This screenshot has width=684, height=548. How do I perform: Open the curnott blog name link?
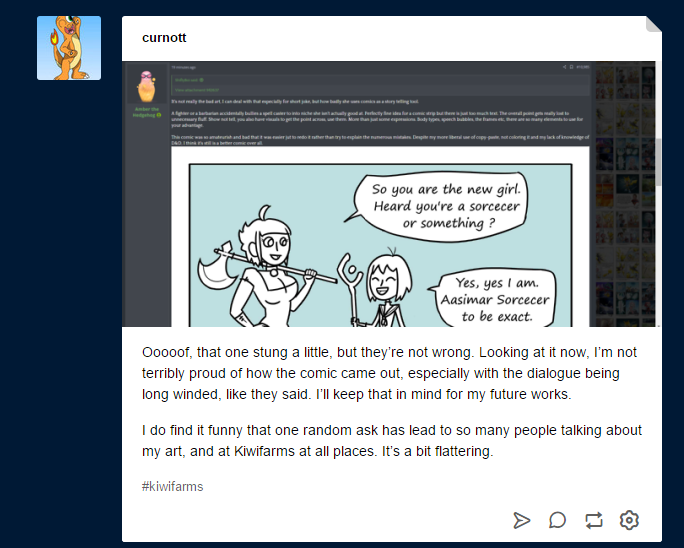164,38
